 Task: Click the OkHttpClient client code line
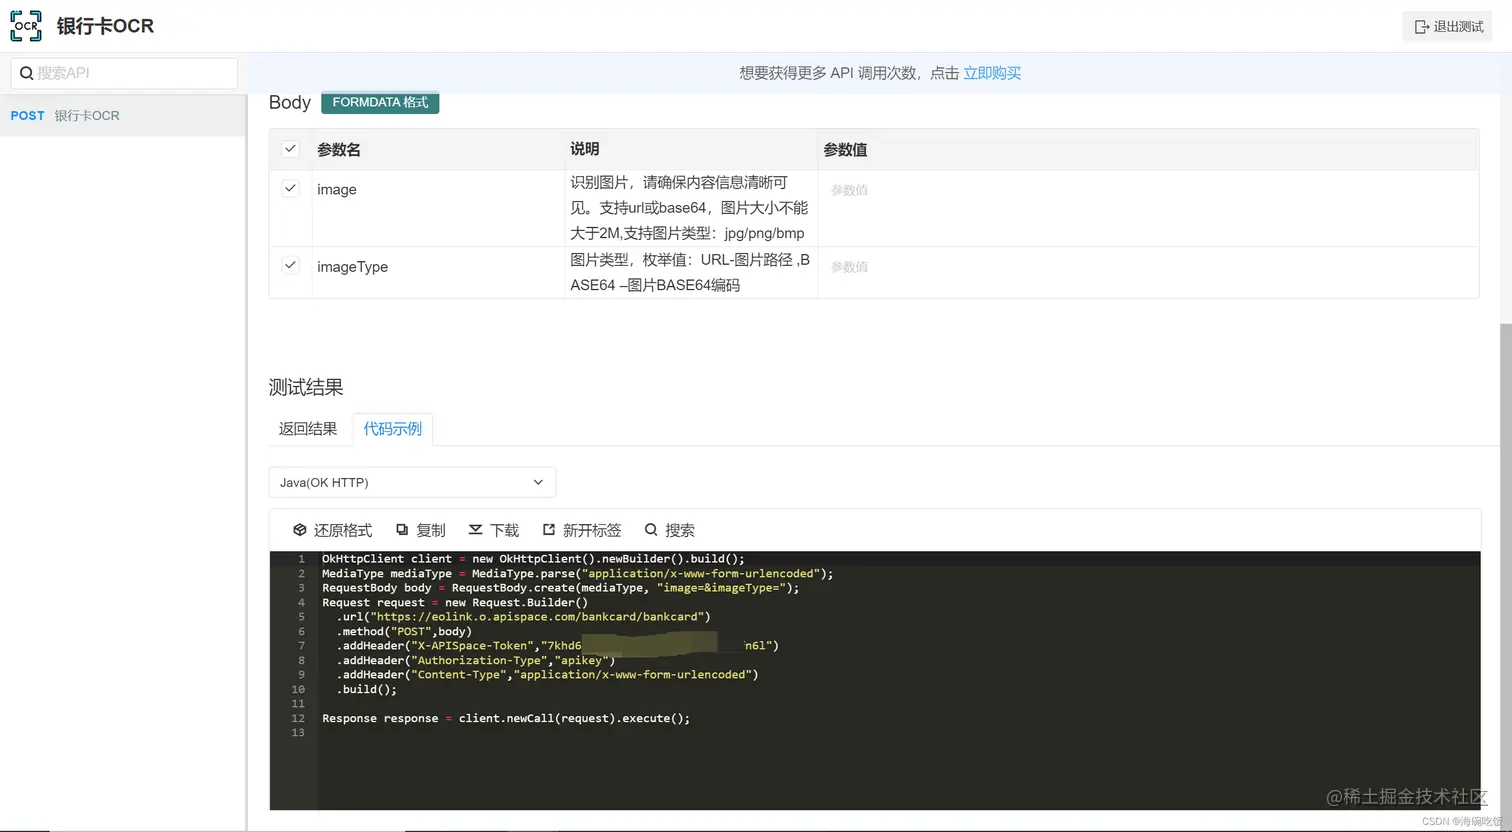(x=533, y=559)
